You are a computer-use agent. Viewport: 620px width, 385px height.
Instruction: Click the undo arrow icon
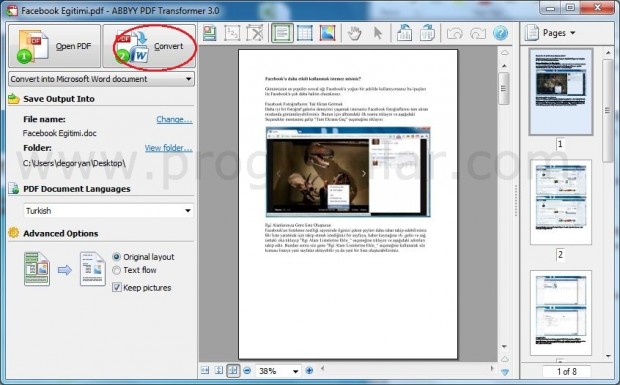point(455,34)
